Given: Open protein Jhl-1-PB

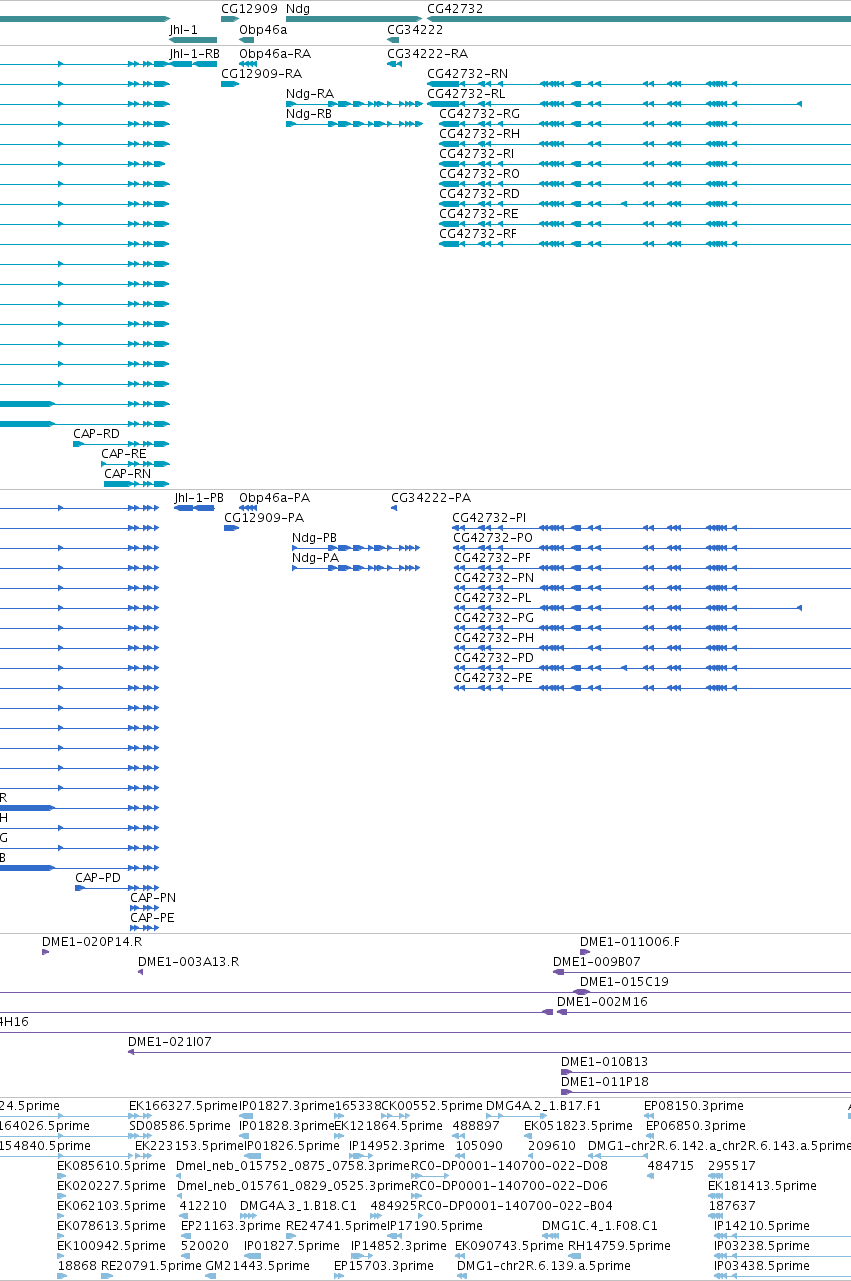Looking at the screenshot, I should click(199, 498).
